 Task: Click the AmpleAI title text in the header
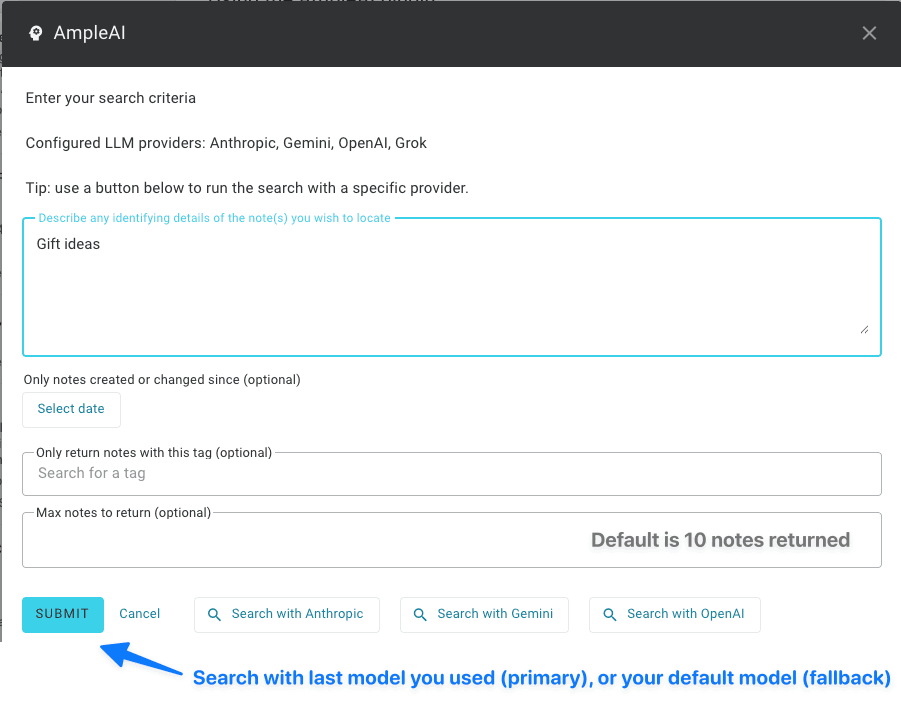coord(89,34)
